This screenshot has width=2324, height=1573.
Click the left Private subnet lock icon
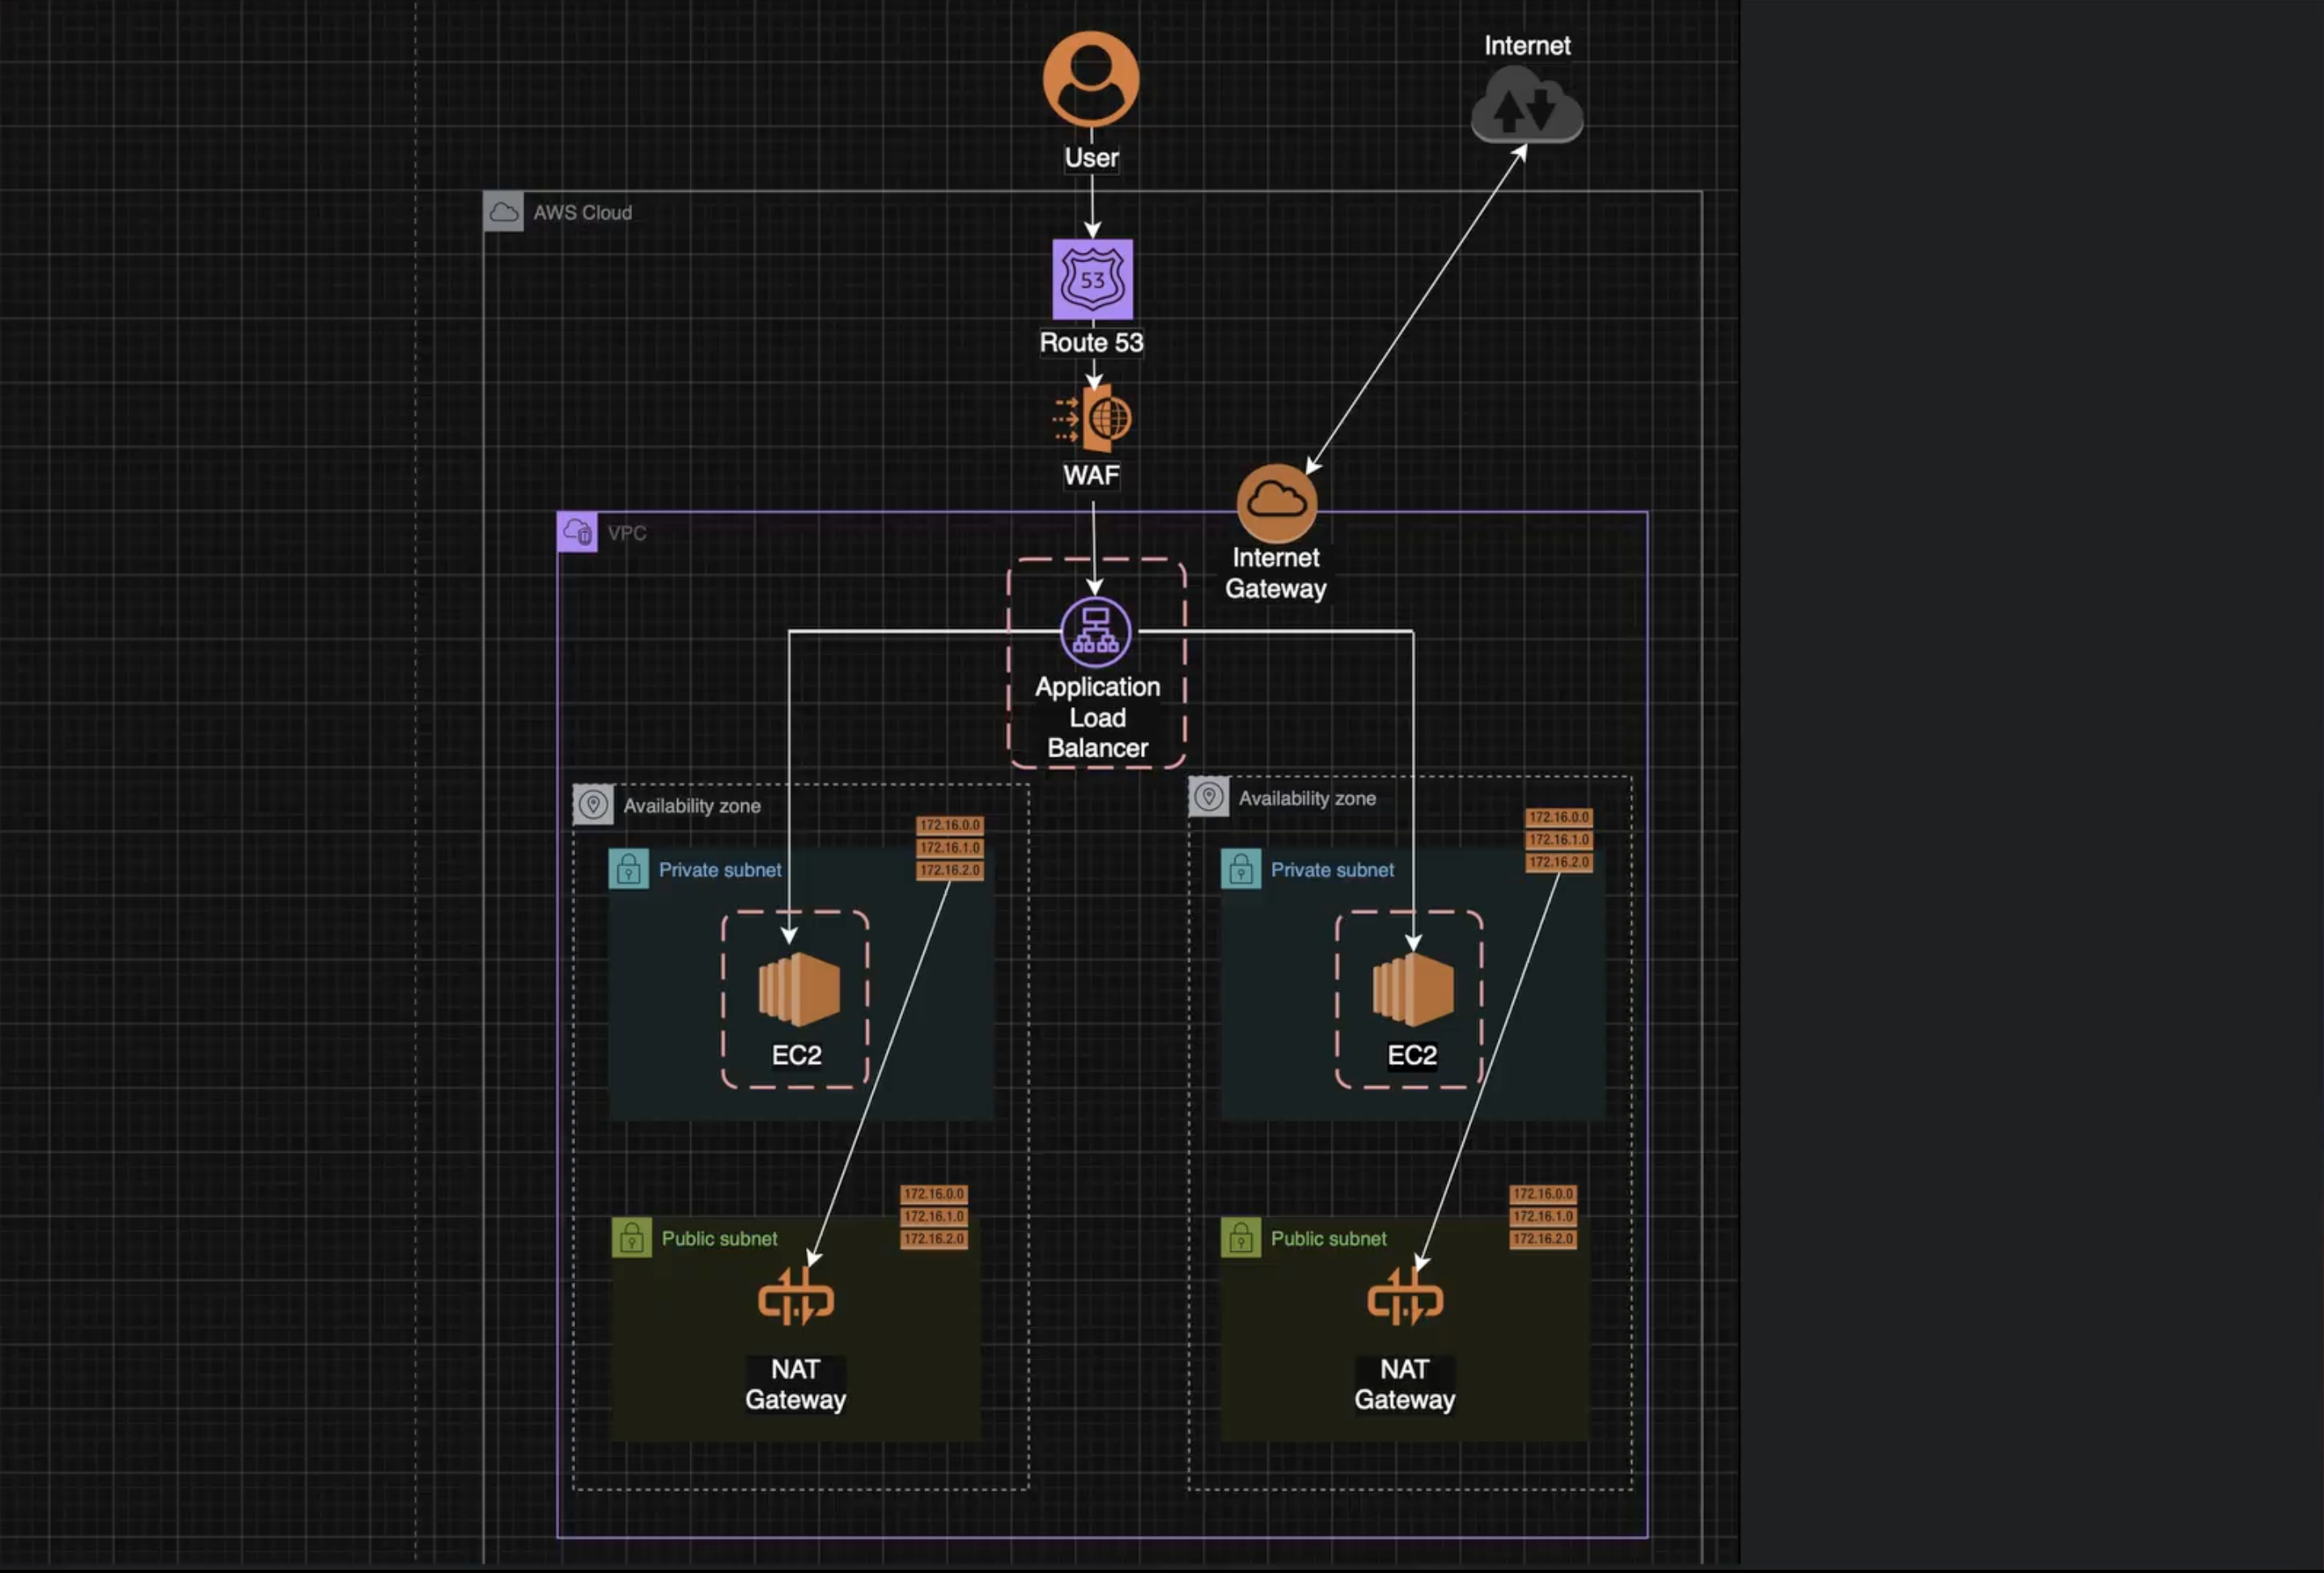[x=629, y=869]
